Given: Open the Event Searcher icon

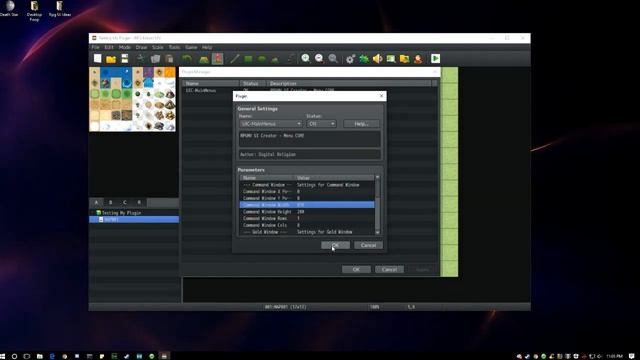Looking at the screenshot, I should [391, 59].
